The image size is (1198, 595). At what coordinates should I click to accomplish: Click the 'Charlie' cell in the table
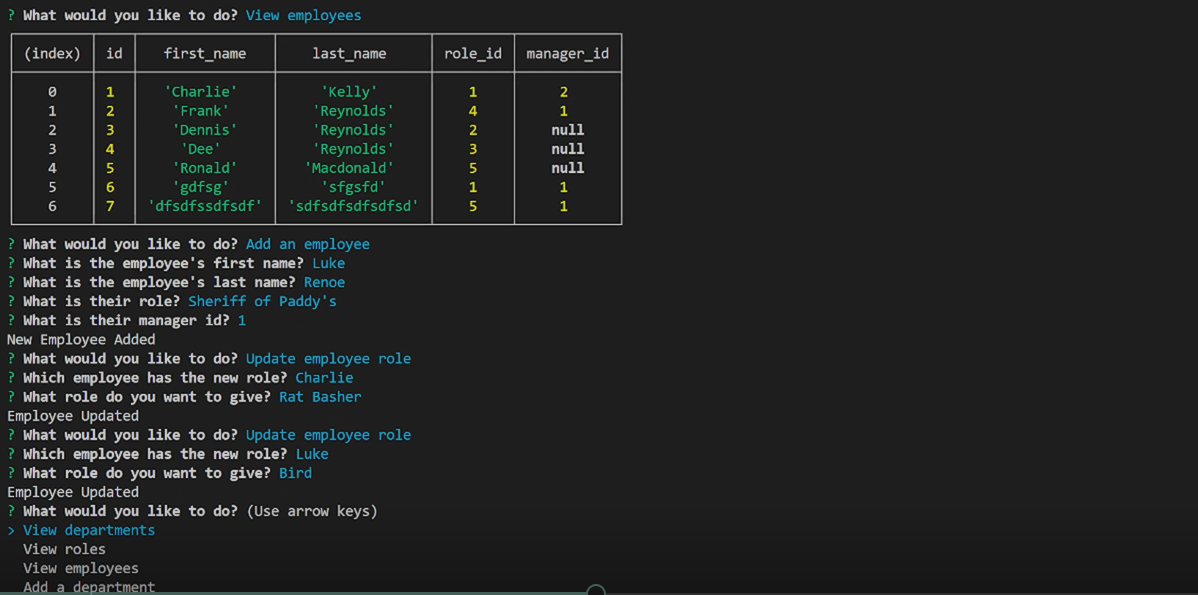[x=201, y=92]
